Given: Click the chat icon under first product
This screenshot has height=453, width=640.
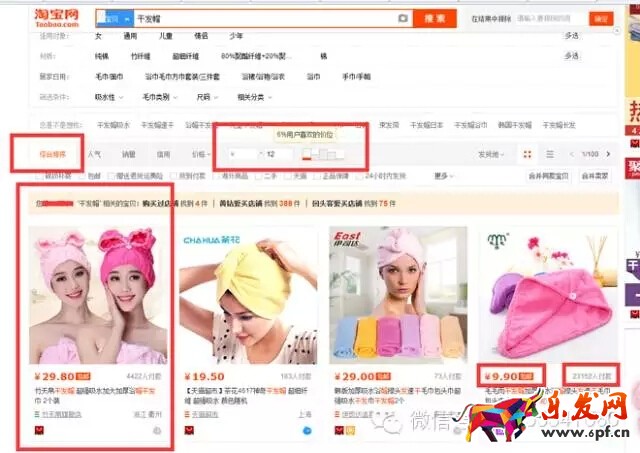Looking at the screenshot, I should click(x=157, y=431).
